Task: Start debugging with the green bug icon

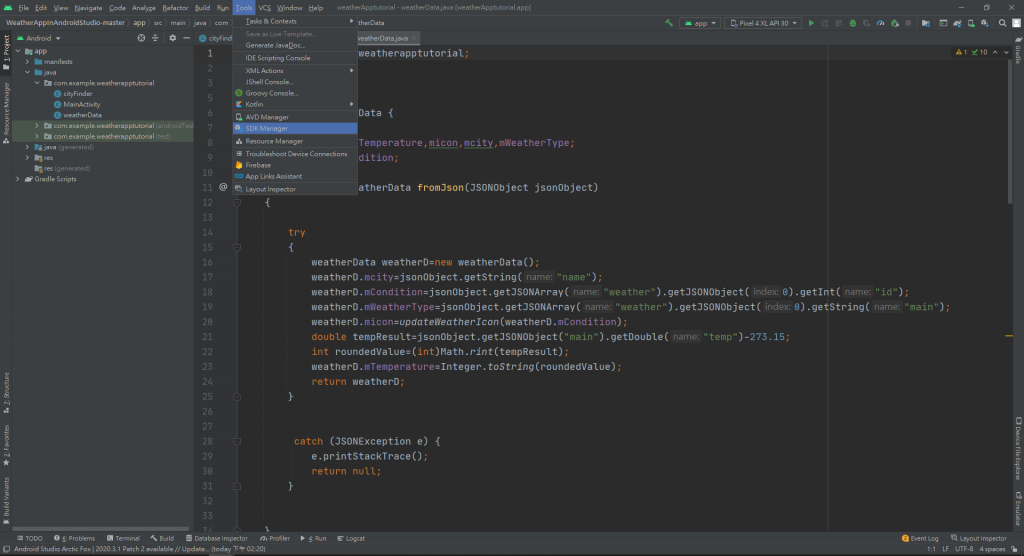Action: pos(852,23)
